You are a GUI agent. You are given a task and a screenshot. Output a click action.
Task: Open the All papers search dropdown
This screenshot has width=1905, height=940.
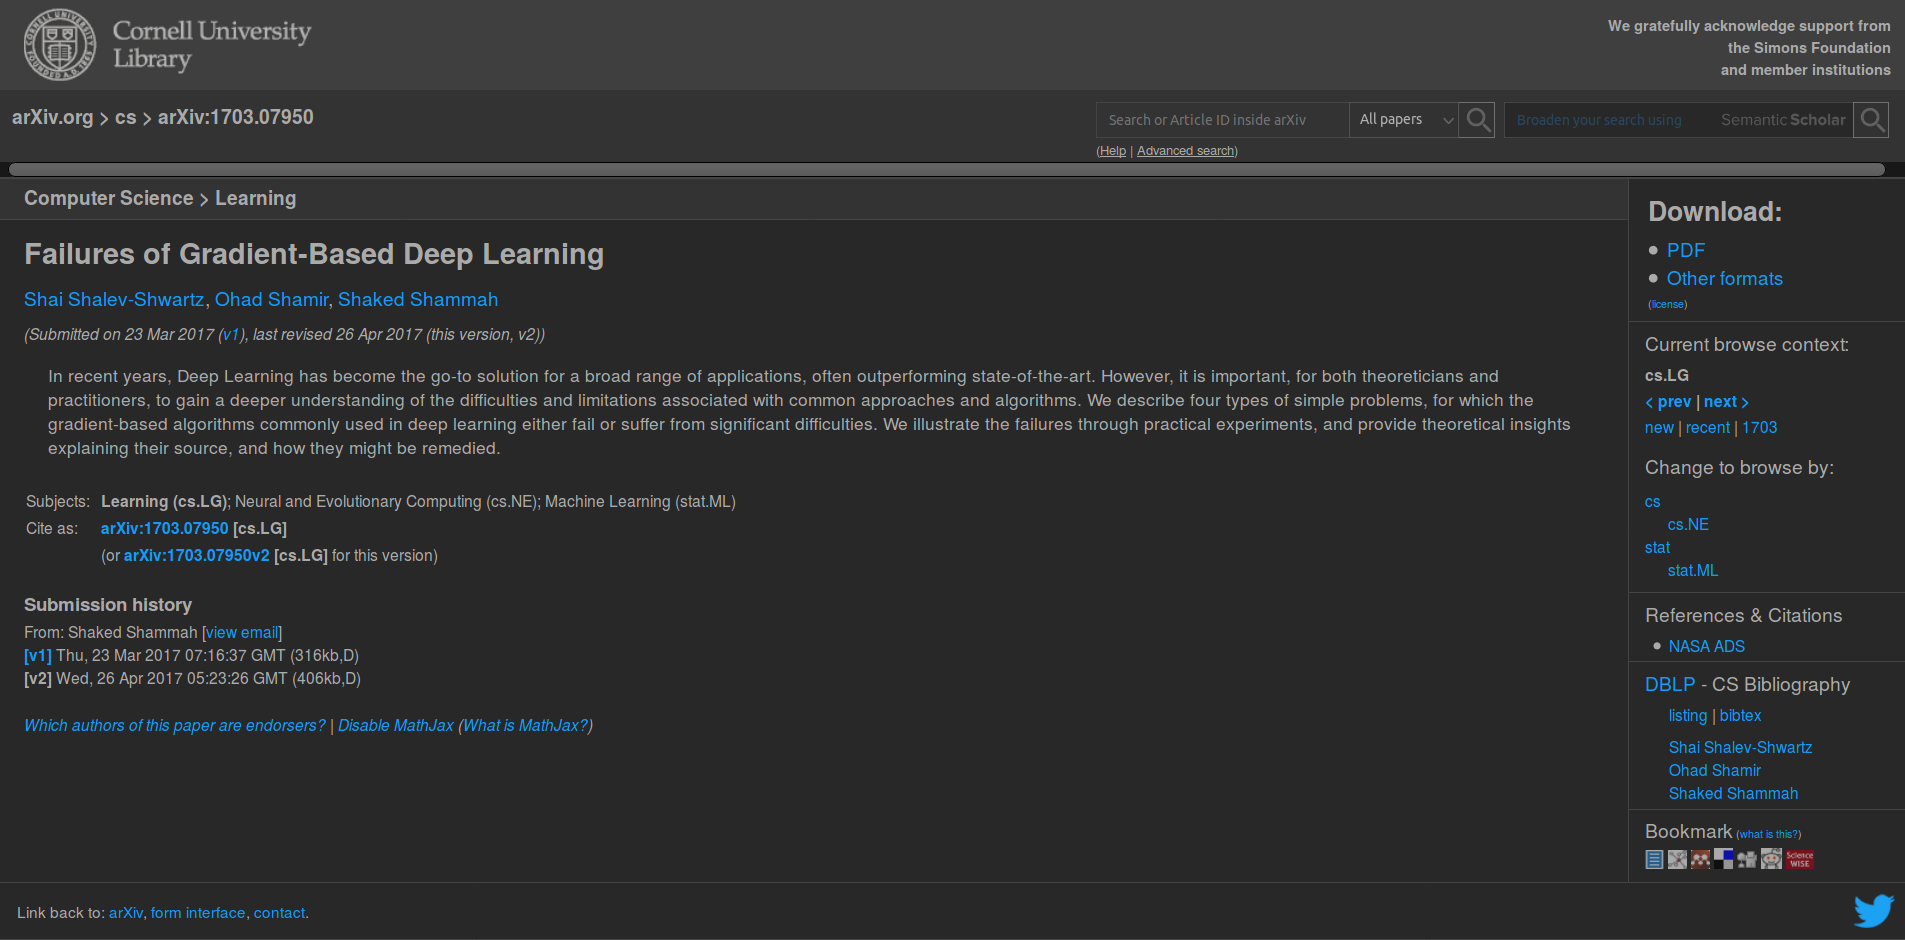1403,119
